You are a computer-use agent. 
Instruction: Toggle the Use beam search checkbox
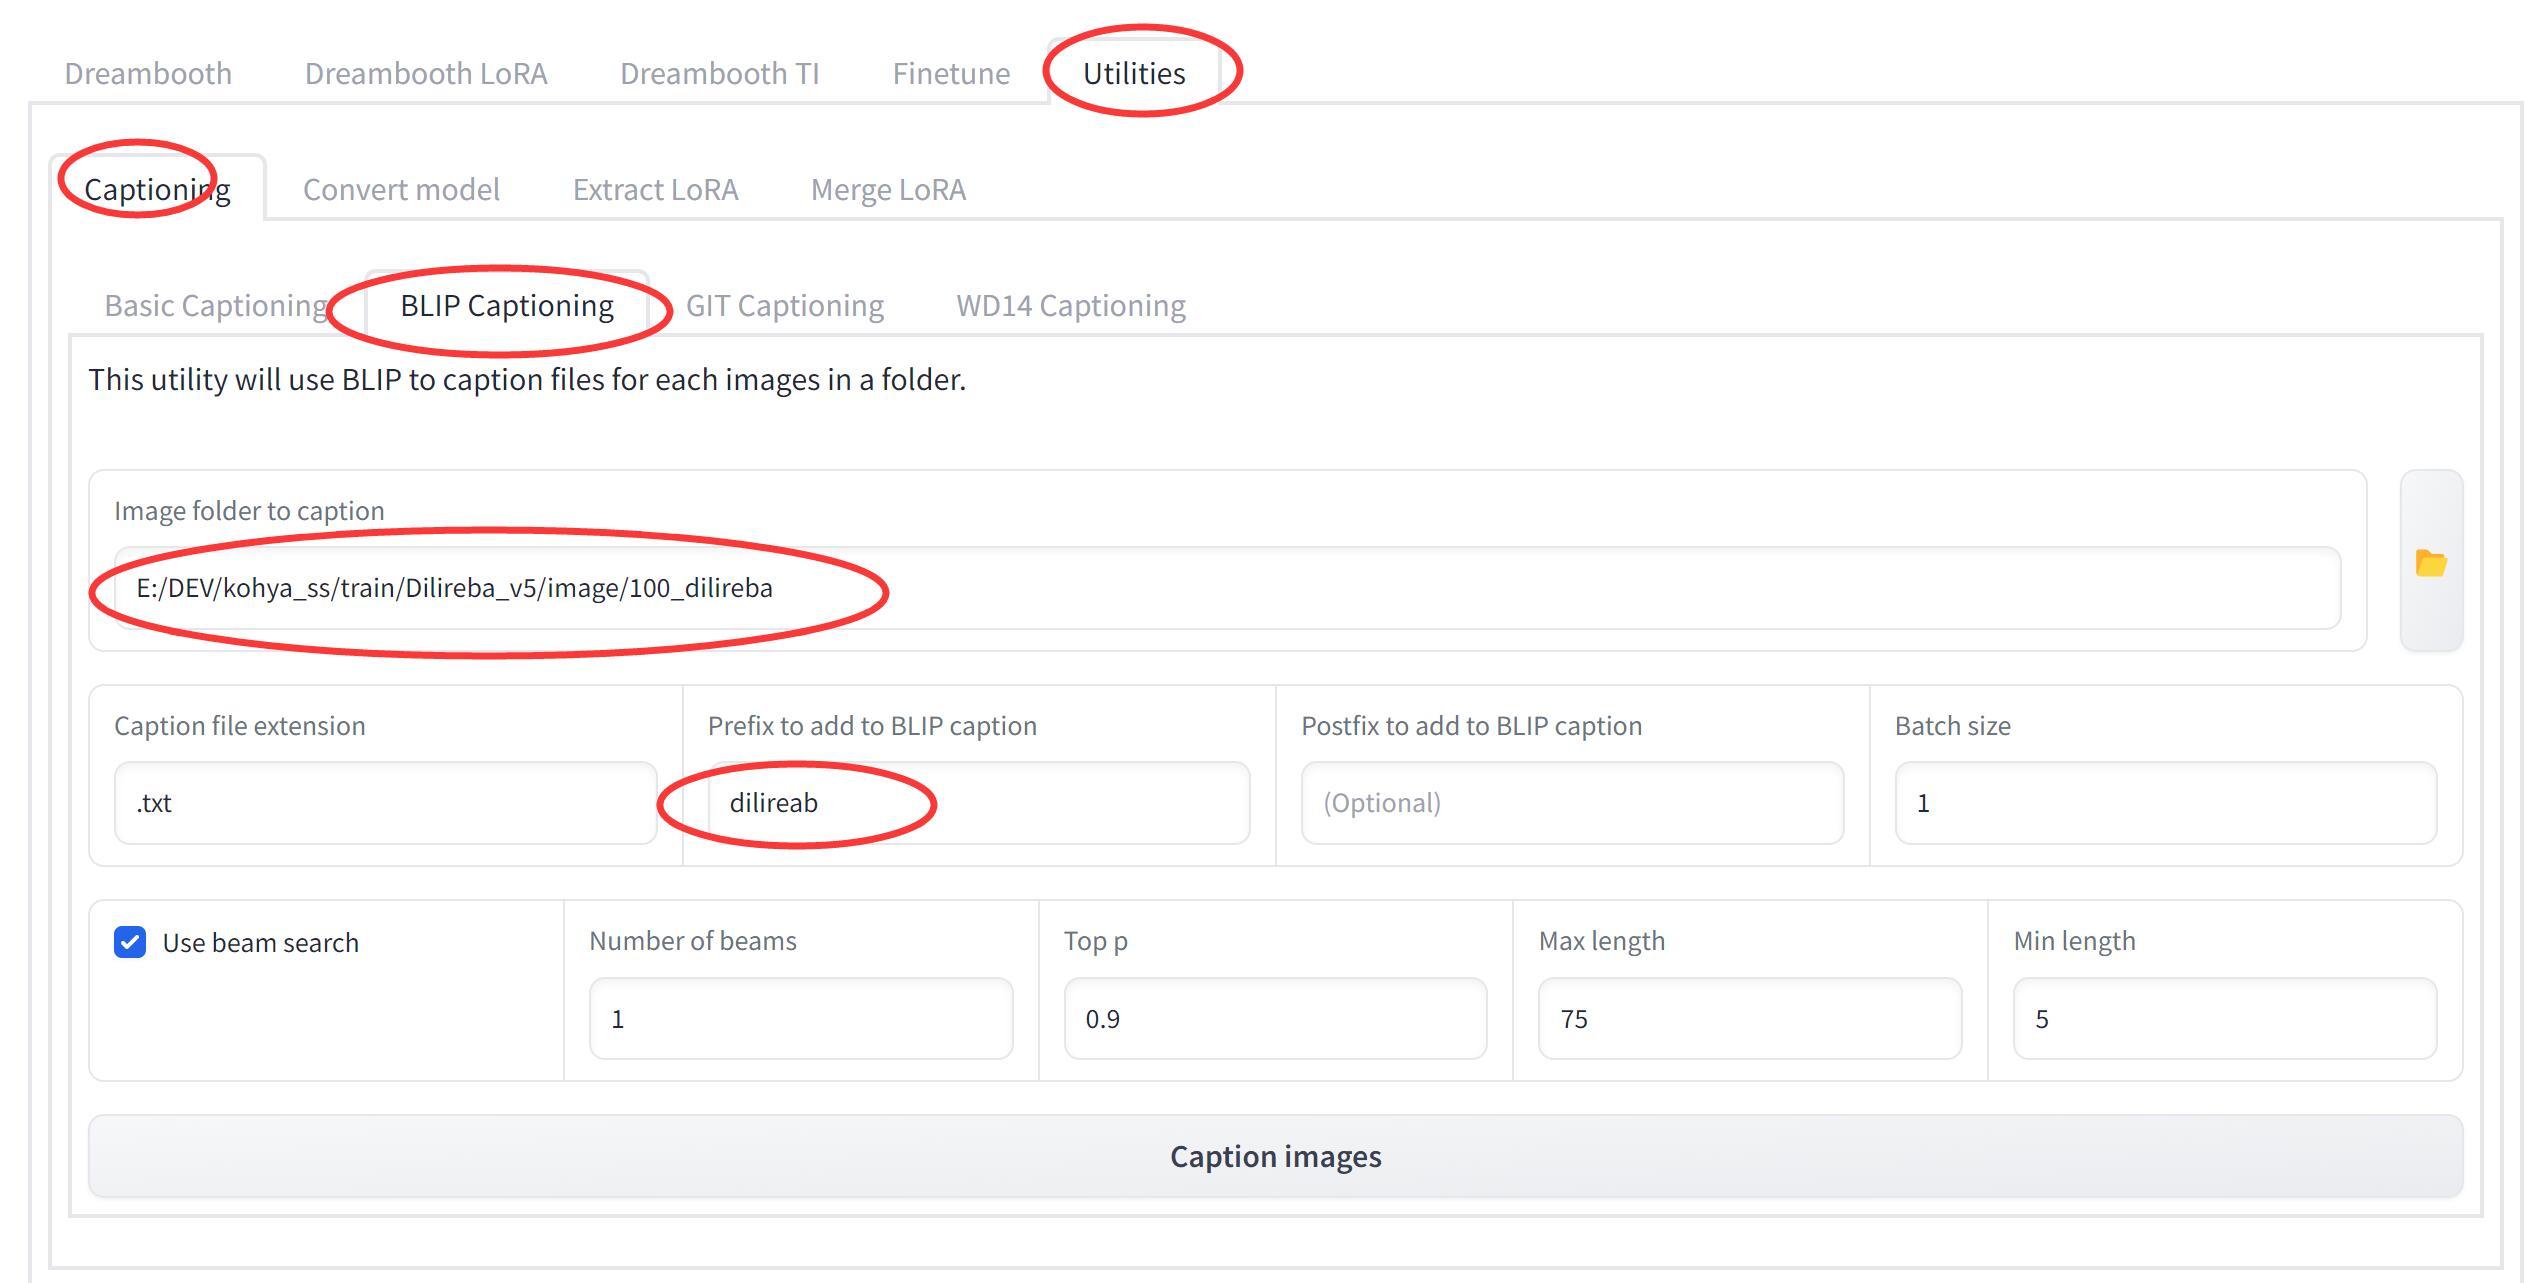pyautogui.click(x=130, y=942)
